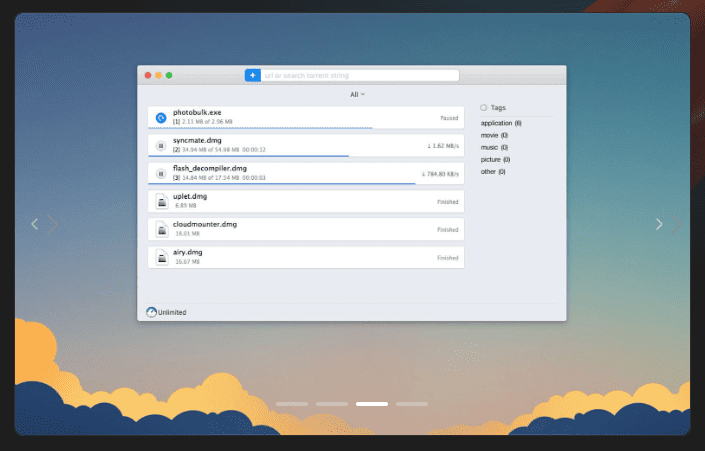705x451 pixels.
Task: Select the flash_decompiler.dmg file name
Action: (x=210, y=168)
